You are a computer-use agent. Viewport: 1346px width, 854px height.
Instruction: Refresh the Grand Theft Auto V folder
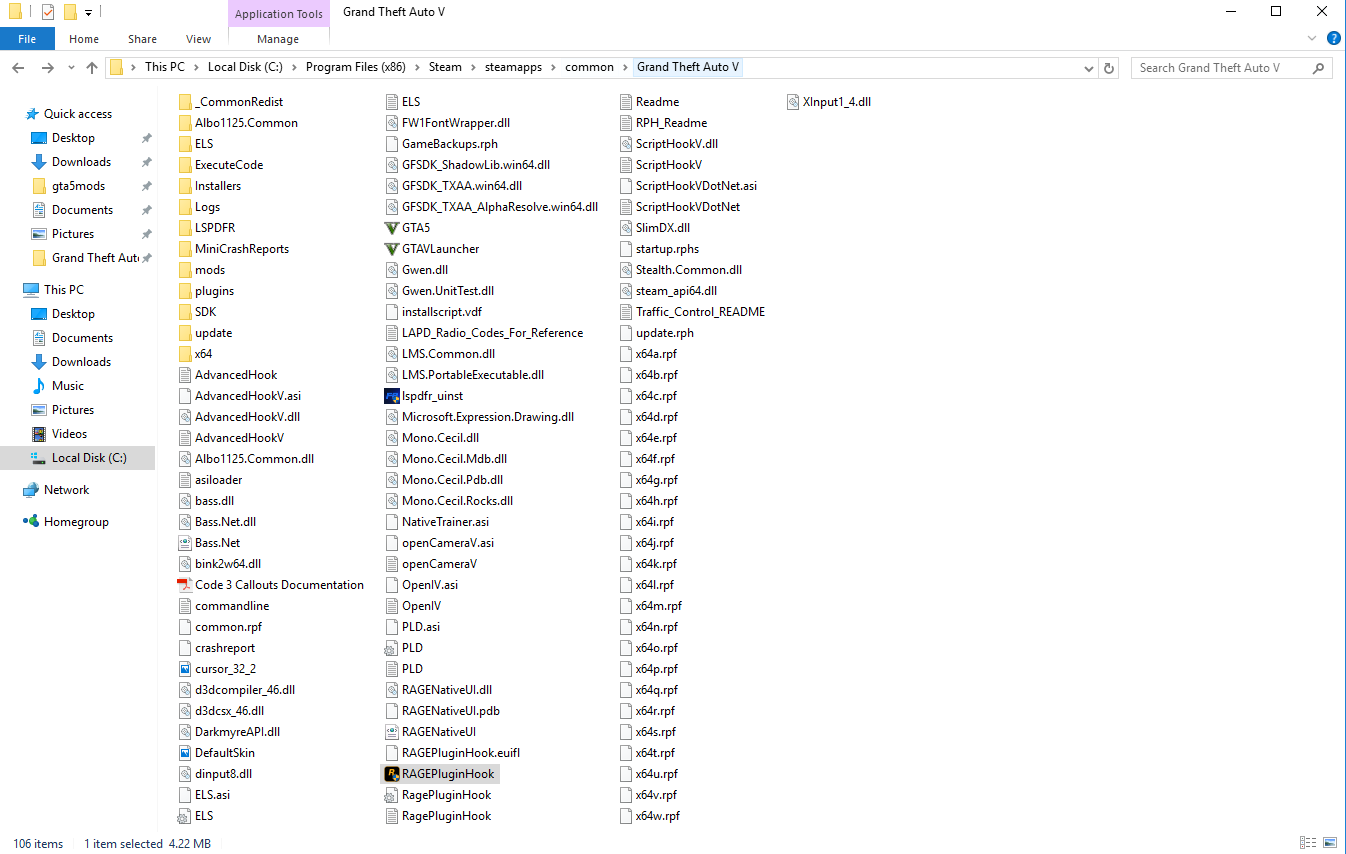(x=1108, y=68)
